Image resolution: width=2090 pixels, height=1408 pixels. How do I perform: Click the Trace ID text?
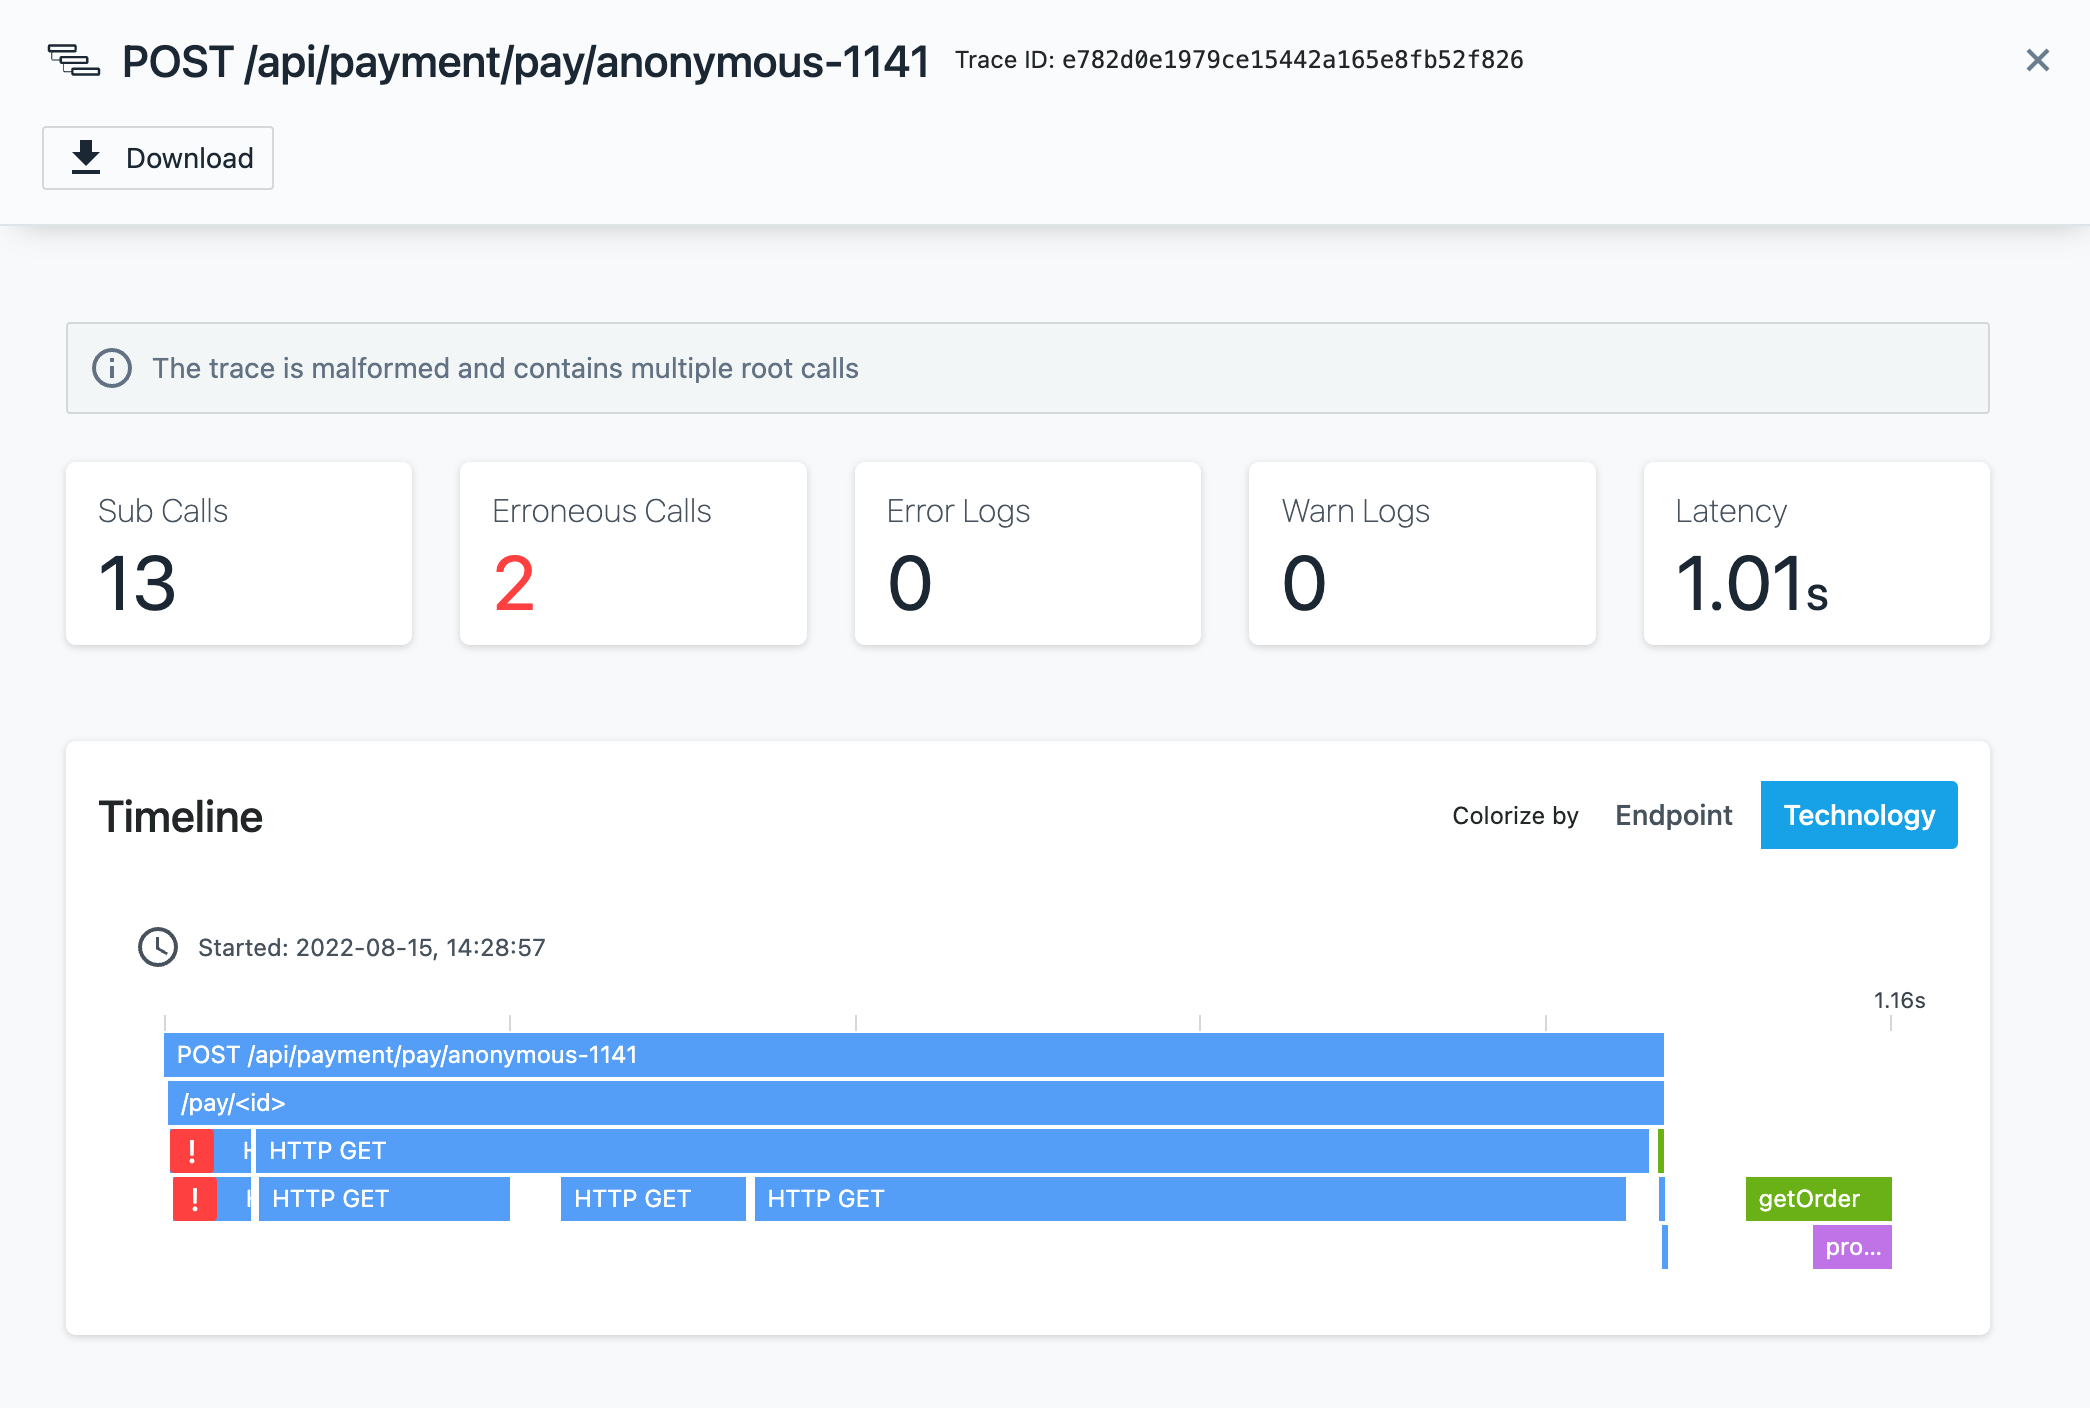tap(1239, 60)
